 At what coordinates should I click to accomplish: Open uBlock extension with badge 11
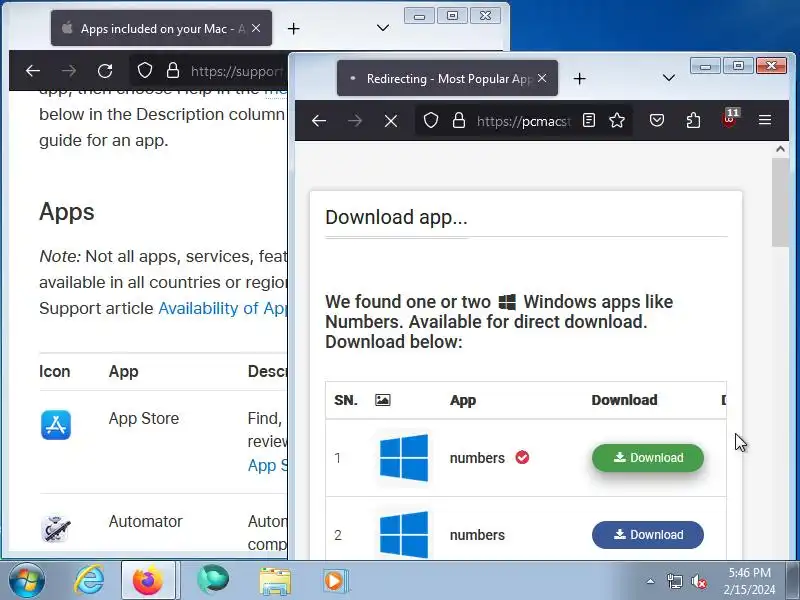[730, 119]
